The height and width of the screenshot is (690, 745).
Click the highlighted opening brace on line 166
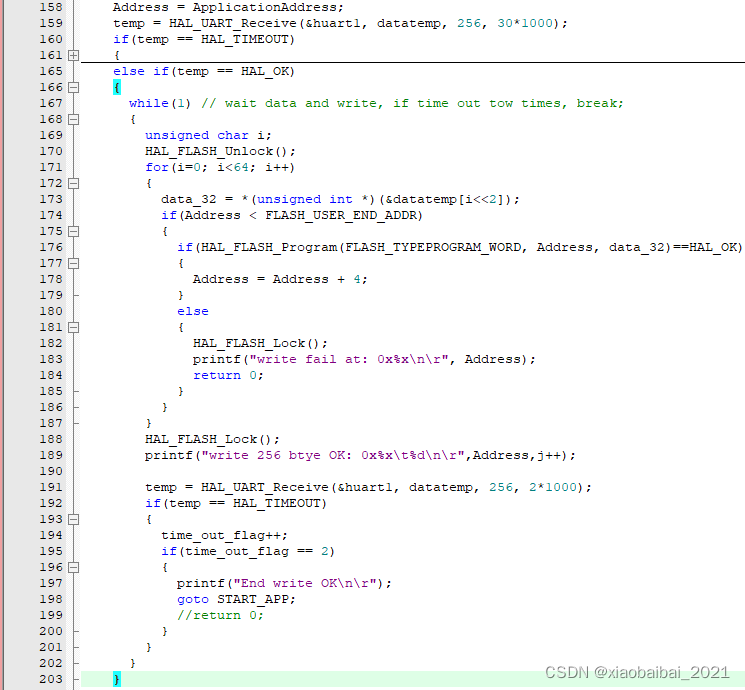pos(117,87)
